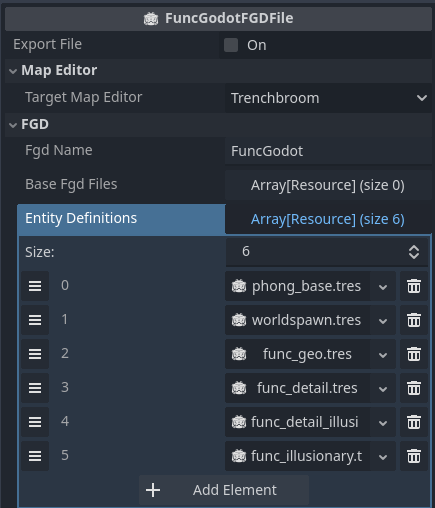Click the resource icon beside worldspawn.tres
435x508 pixels.
[x=239, y=320]
